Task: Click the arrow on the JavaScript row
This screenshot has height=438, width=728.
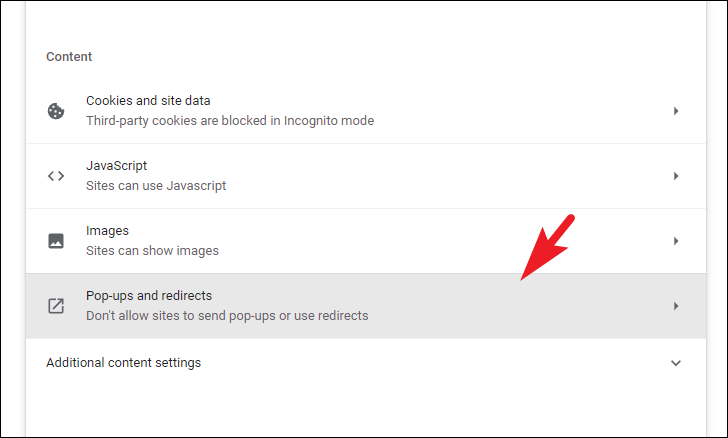Action: tap(676, 176)
